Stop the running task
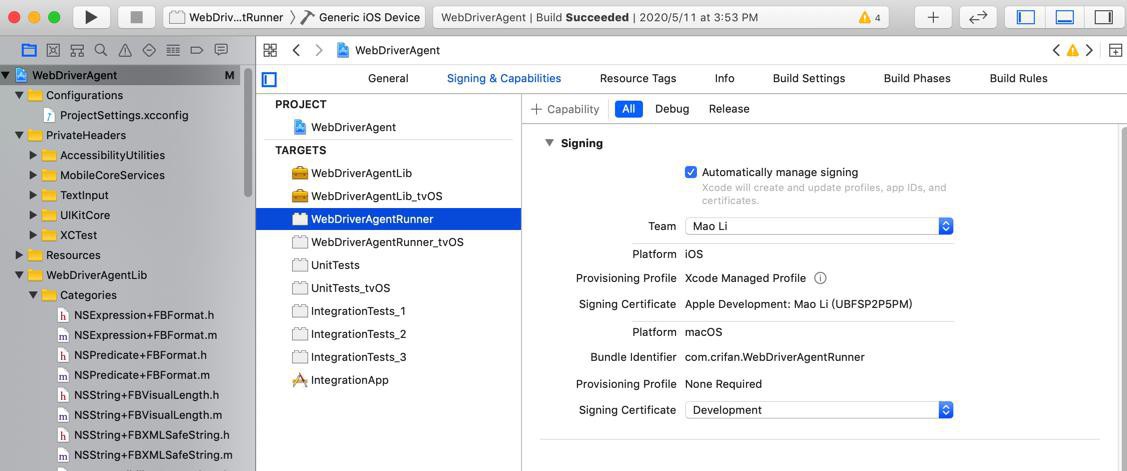The image size is (1127, 471). pos(136,17)
